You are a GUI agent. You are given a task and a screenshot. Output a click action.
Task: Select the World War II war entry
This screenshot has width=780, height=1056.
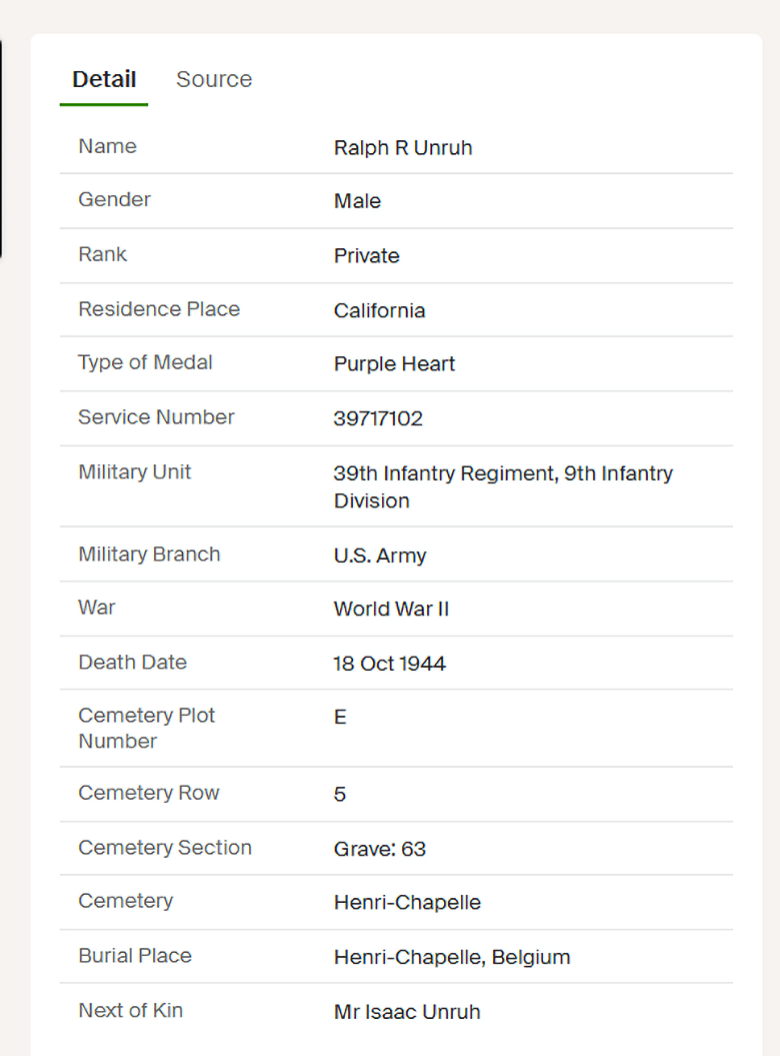click(x=391, y=609)
